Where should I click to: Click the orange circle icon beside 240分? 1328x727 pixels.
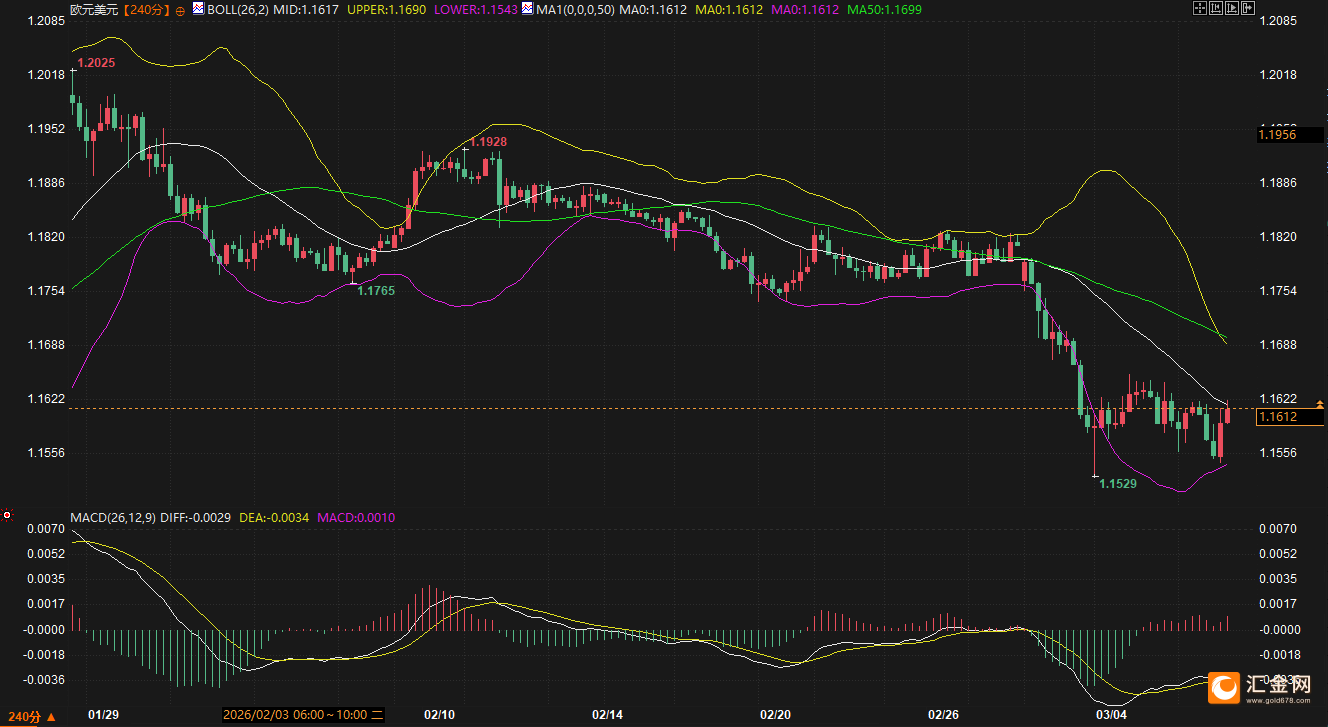pos(179,10)
